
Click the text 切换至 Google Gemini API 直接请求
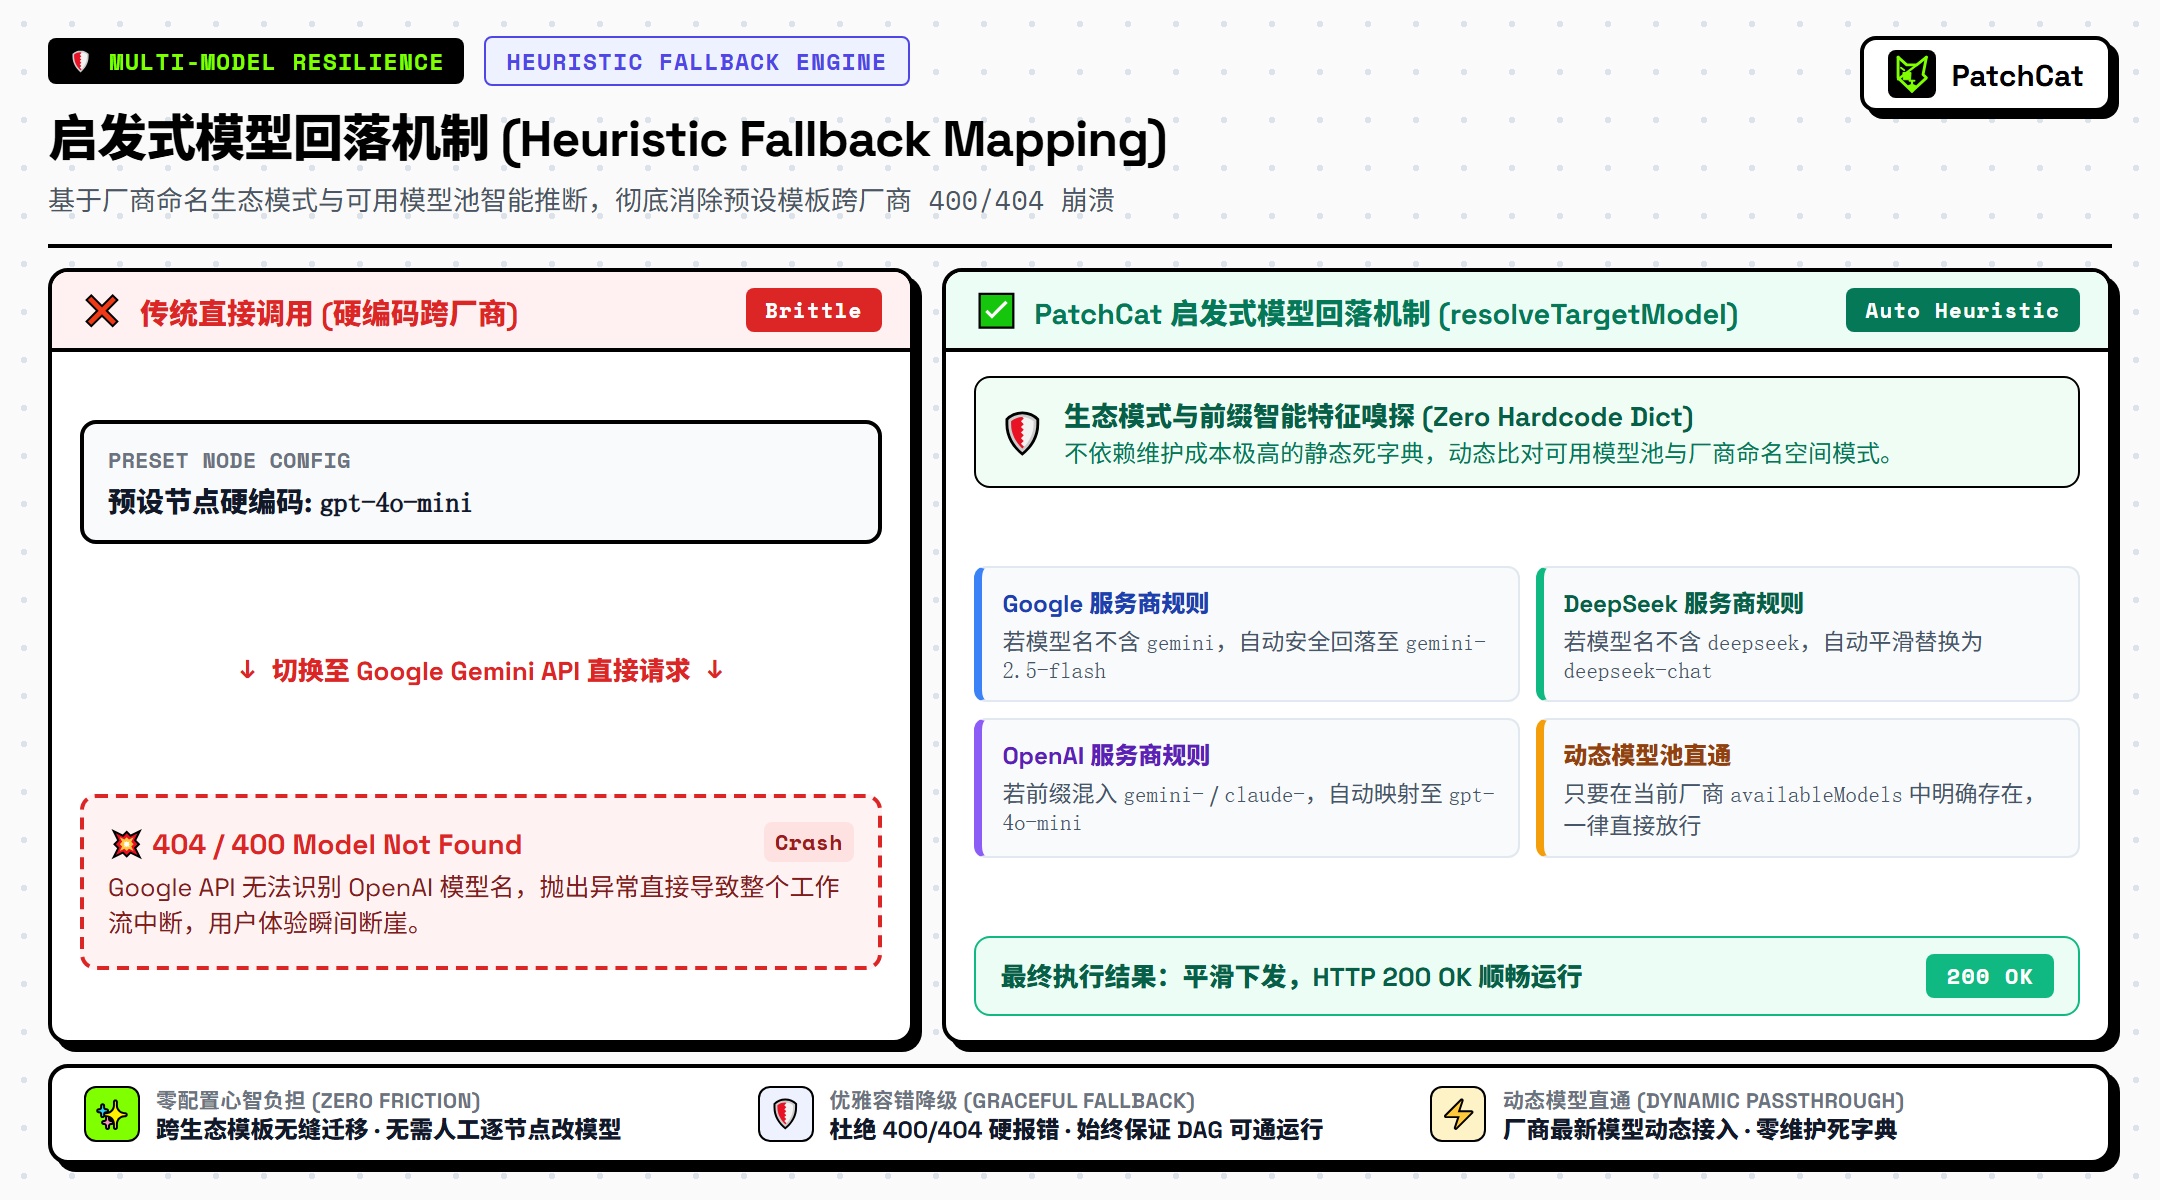481,670
